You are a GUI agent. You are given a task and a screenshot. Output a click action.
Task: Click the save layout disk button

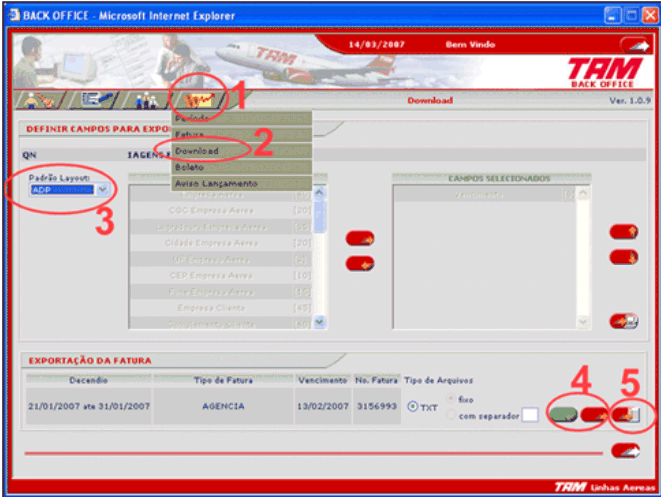(x=624, y=321)
